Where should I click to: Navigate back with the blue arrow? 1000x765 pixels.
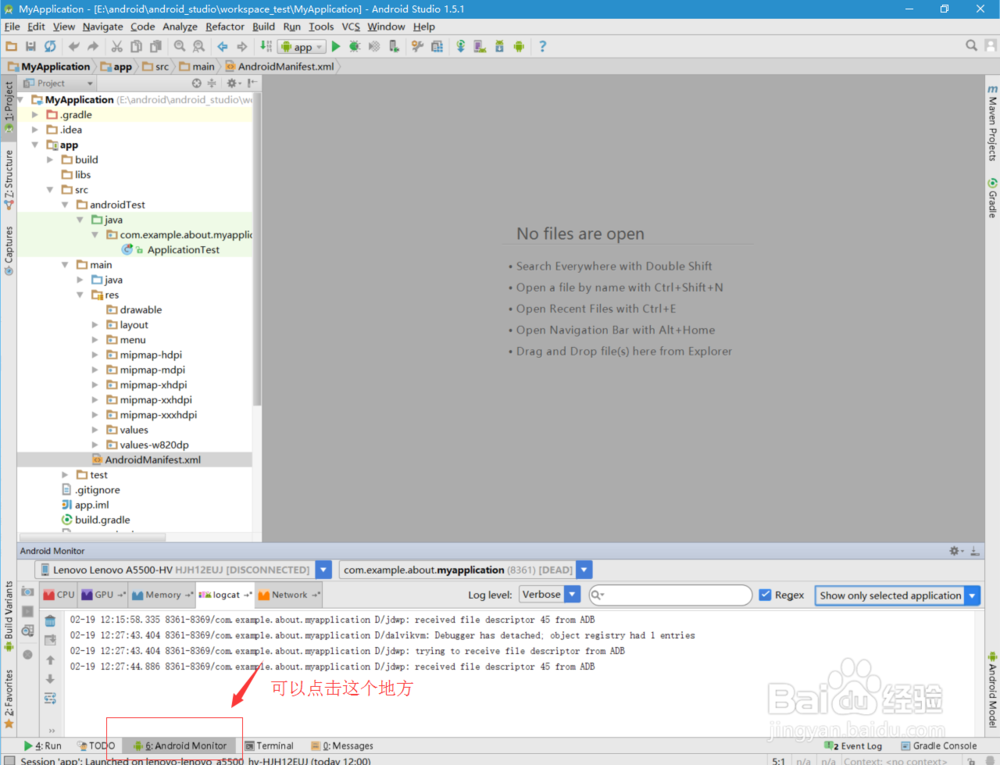pyautogui.click(x=223, y=47)
